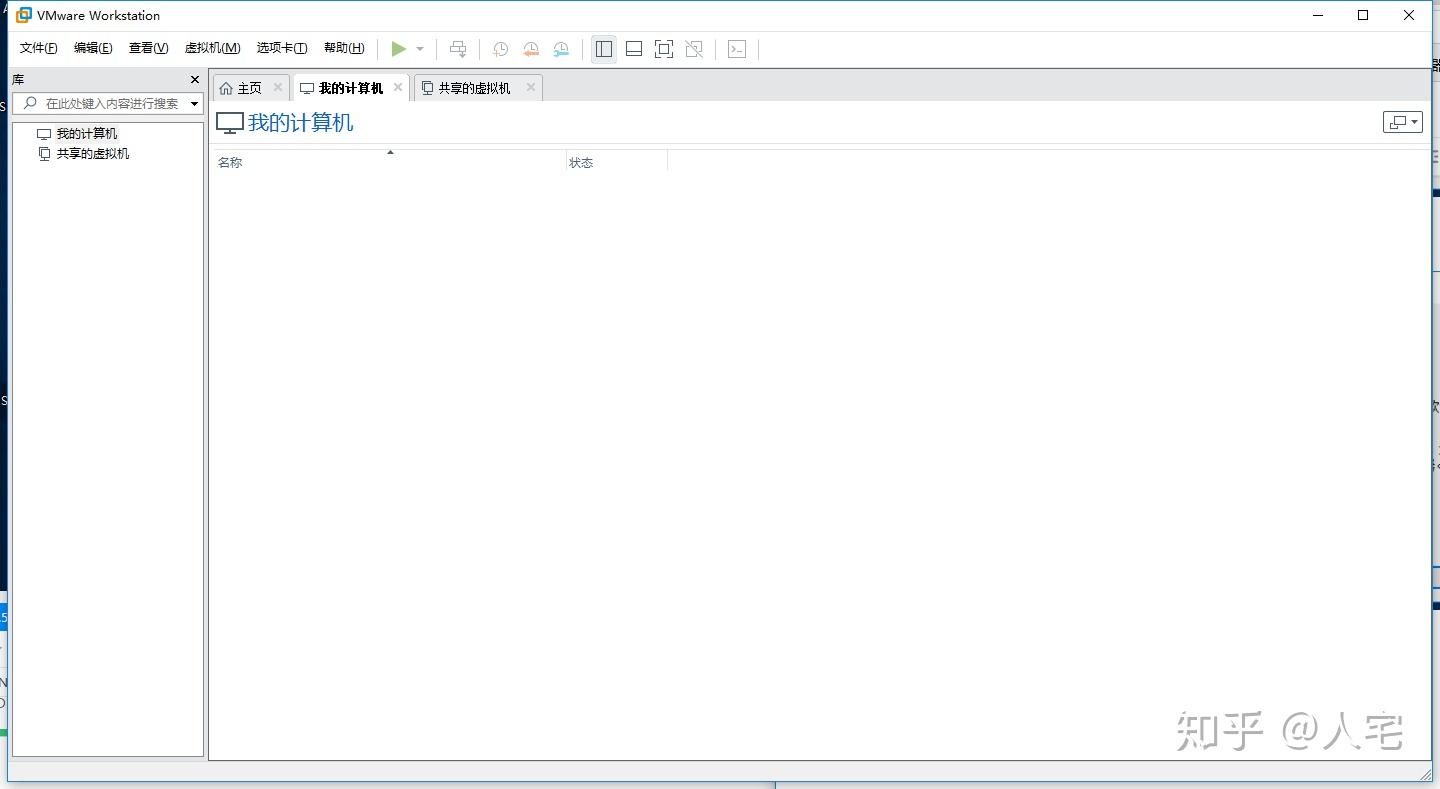
Task: Power on the virtual machine with green play button
Action: [x=399, y=49]
